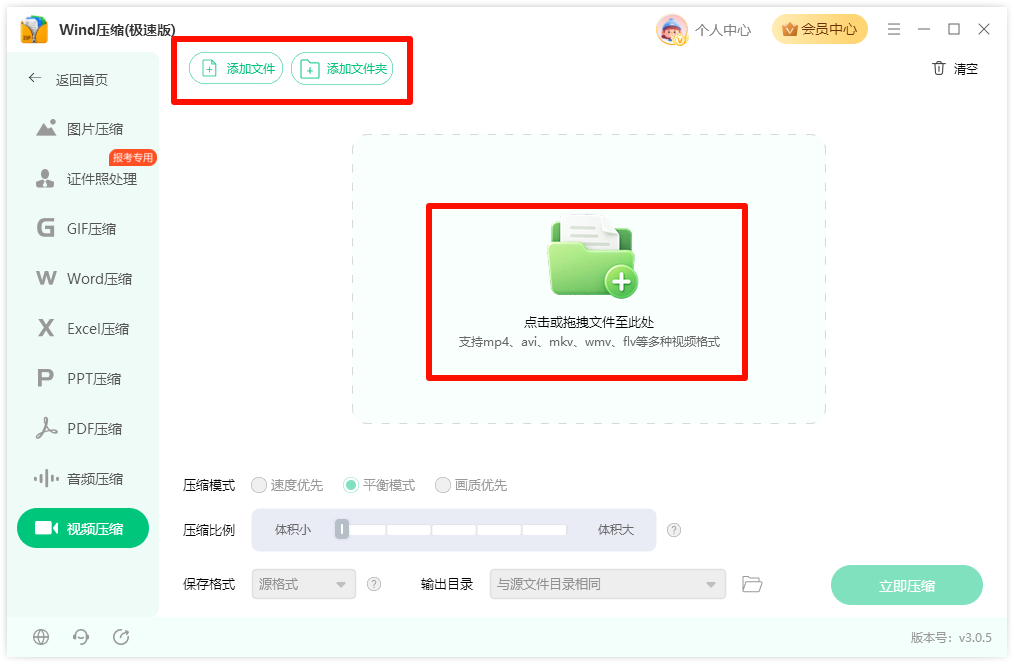
Task: Click the compression ratio slider handle
Action: [x=342, y=530]
